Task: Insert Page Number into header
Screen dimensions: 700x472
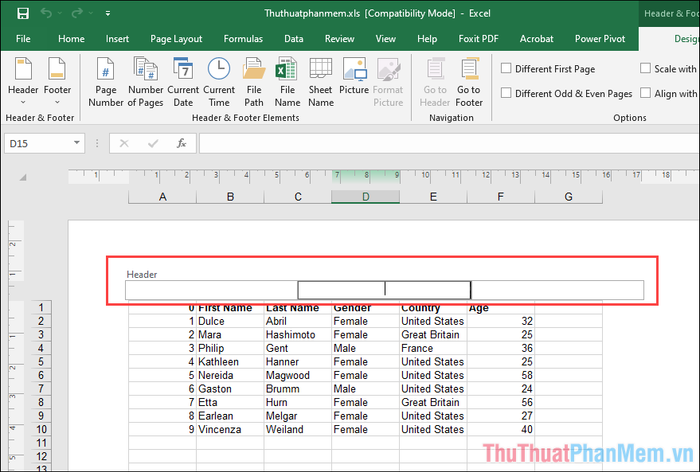Action: [106, 81]
